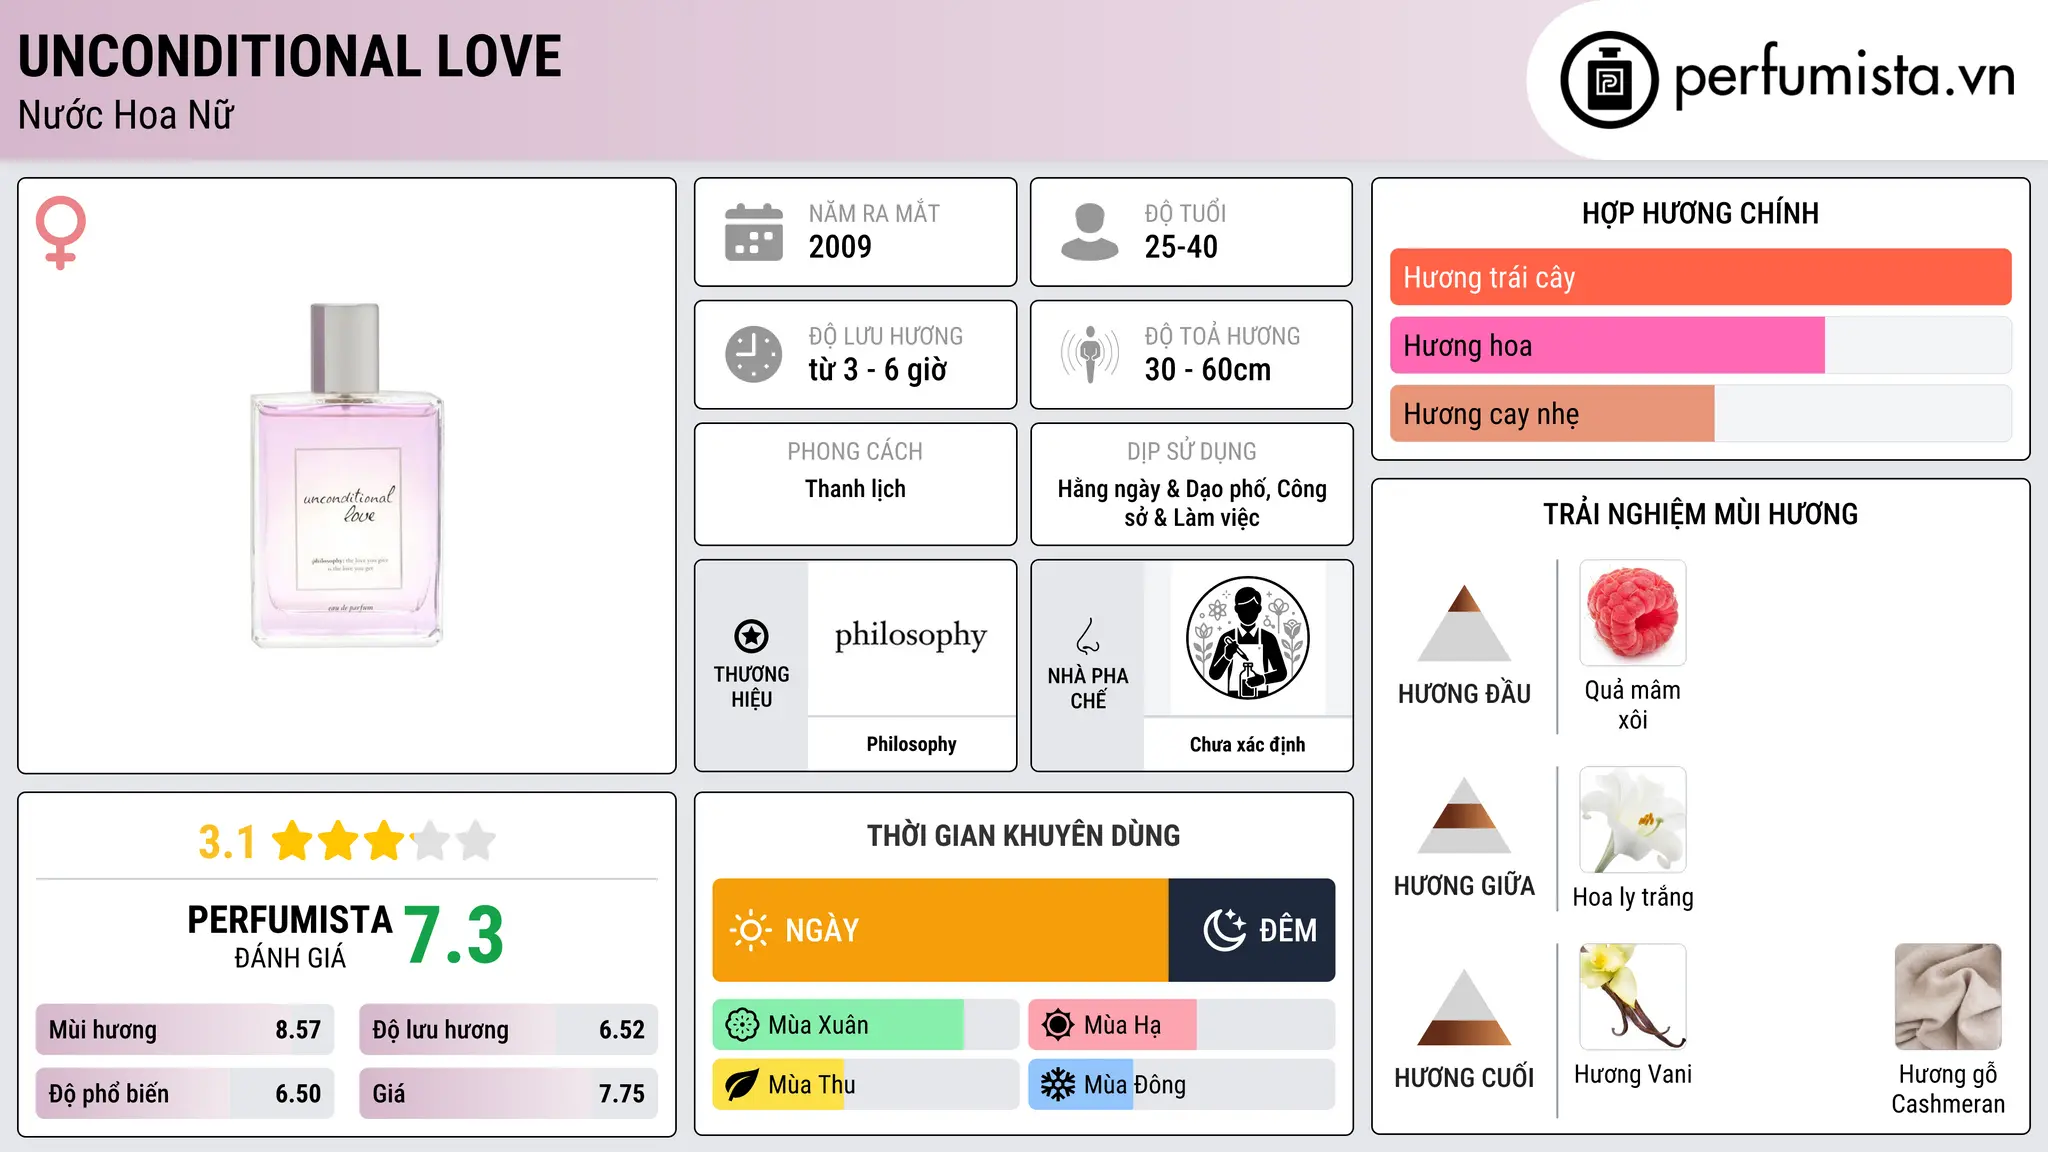This screenshot has height=1152, width=2048.
Task: Click the pink female gender symbol
Action: 61,233
